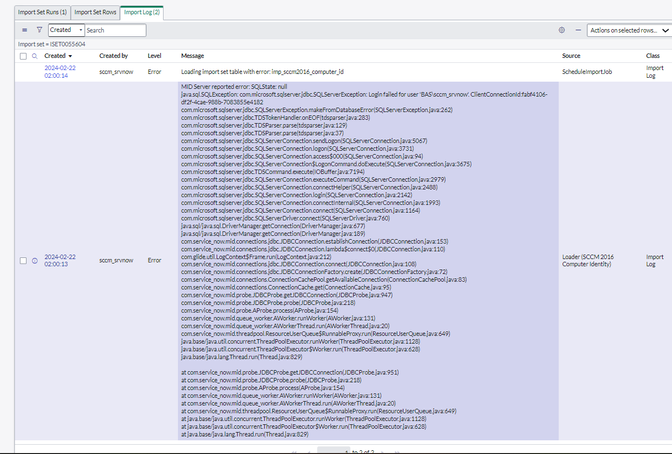
Task: Click the Import set = ISET0055604 breadcrumb
Action: [51, 44]
